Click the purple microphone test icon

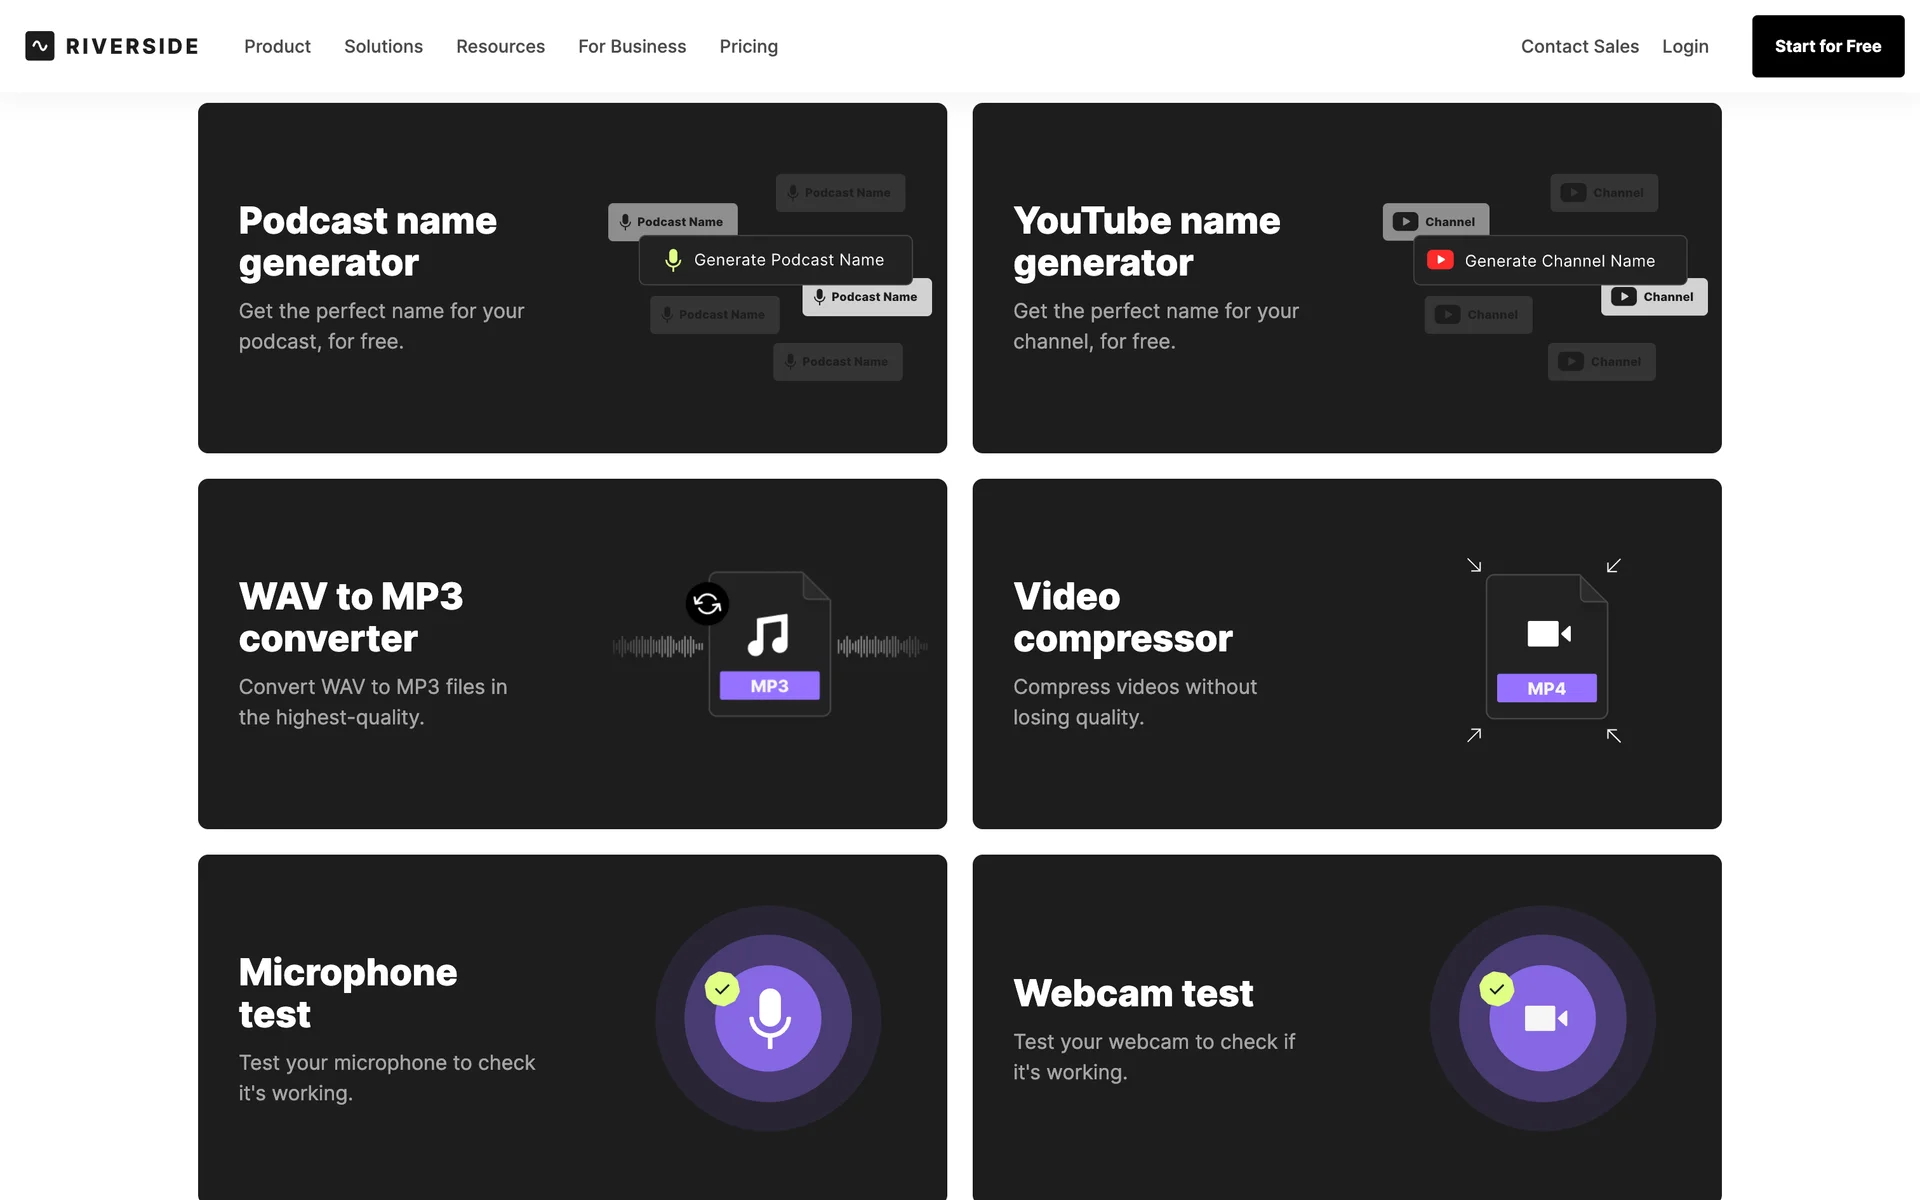pos(768,1018)
